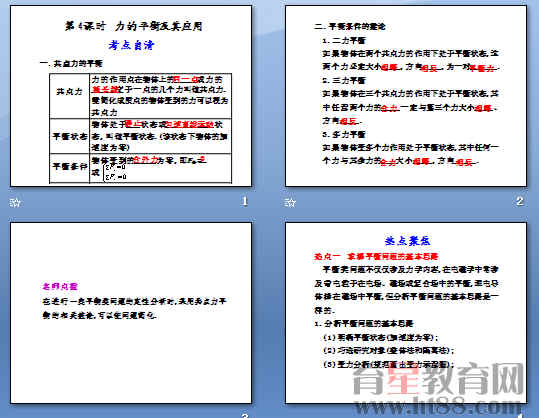The height and width of the screenshot is (418, 539).
Task: Click the 共点力 table cell on slide 1
Action: 69,92
